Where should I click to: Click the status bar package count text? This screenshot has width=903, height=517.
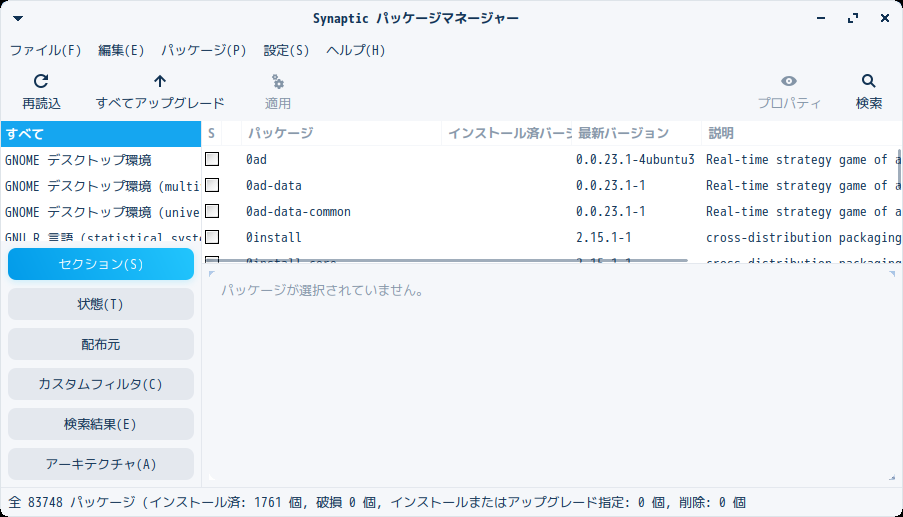click(377, 503)
